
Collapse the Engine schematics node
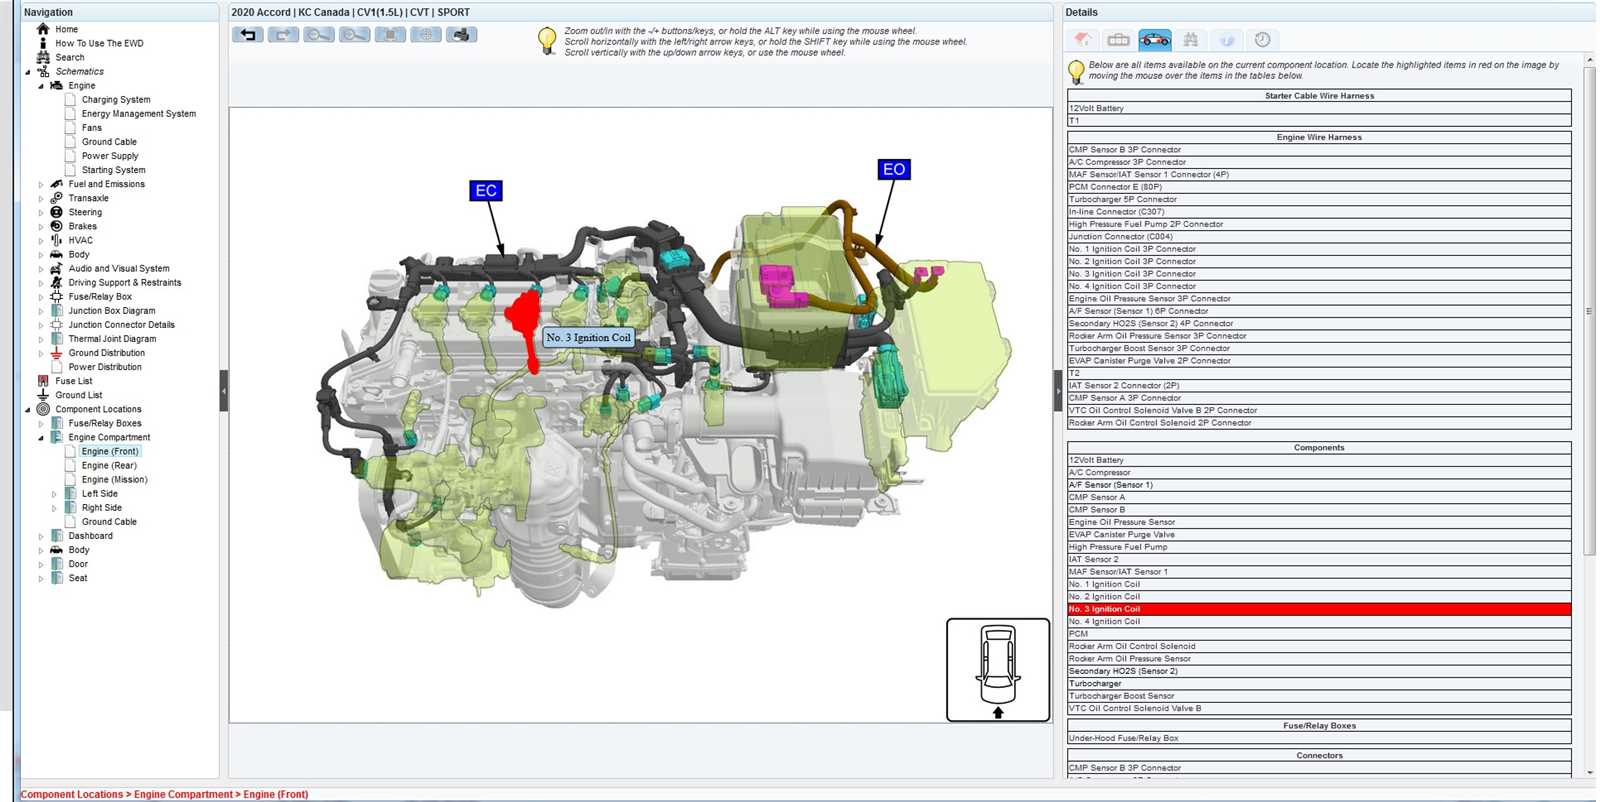point(41,86)
